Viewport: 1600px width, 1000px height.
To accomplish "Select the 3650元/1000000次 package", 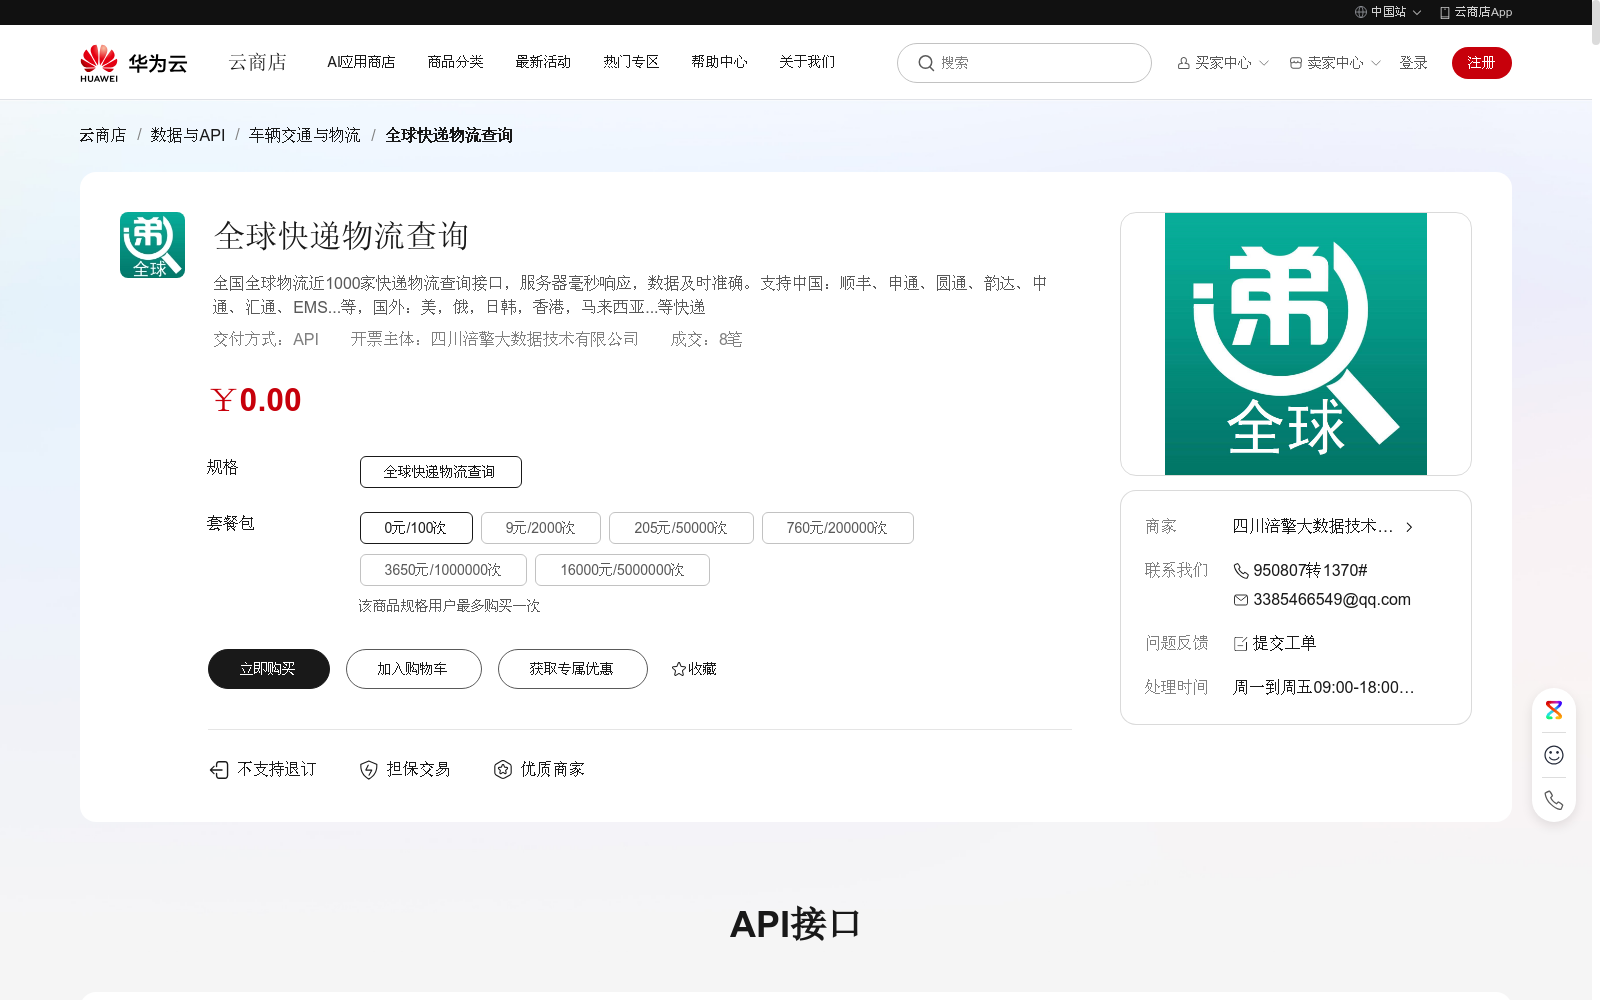I will tap(443, 570).
